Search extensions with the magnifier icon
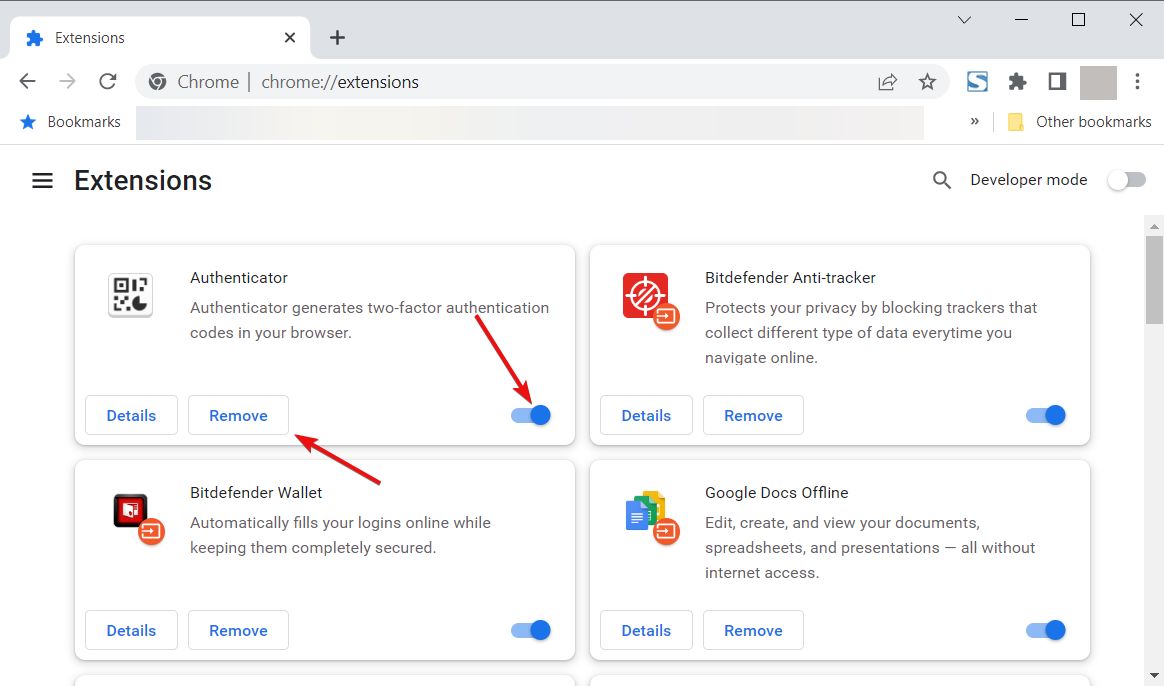Image resolution: width=1164 pixels, height=686 pixels. coord(941,180)
